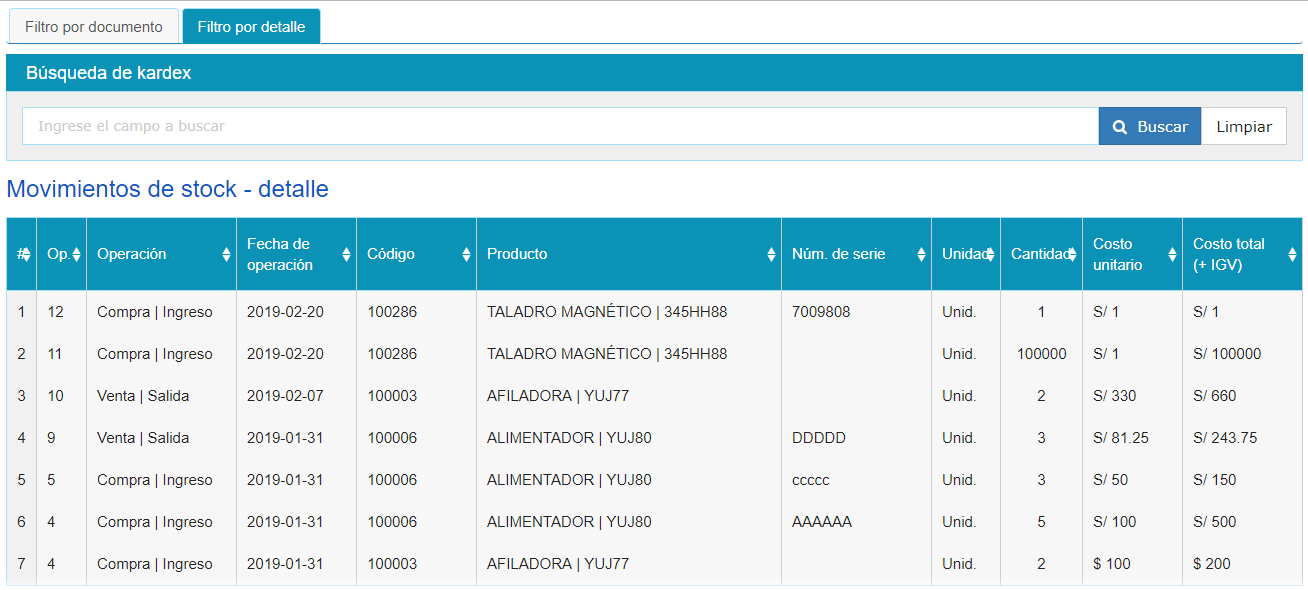This screenshot has height=590, width=1308.
Task: Sort table by Operación column arrows
Action: click(x=226, y=255)
